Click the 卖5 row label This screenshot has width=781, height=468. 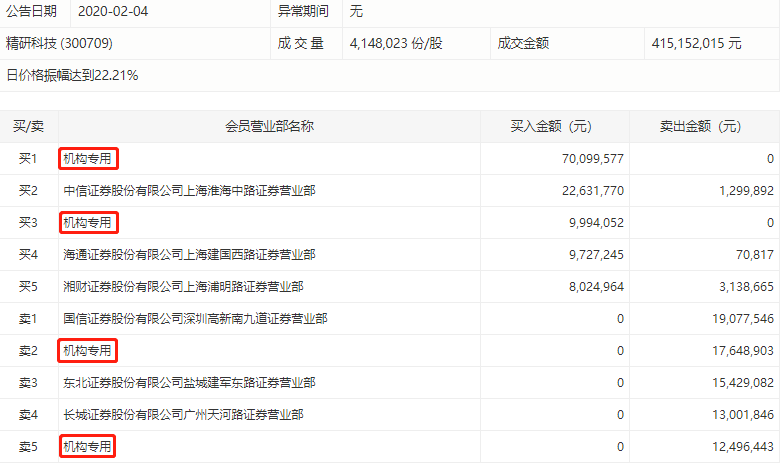pos(28,447)
